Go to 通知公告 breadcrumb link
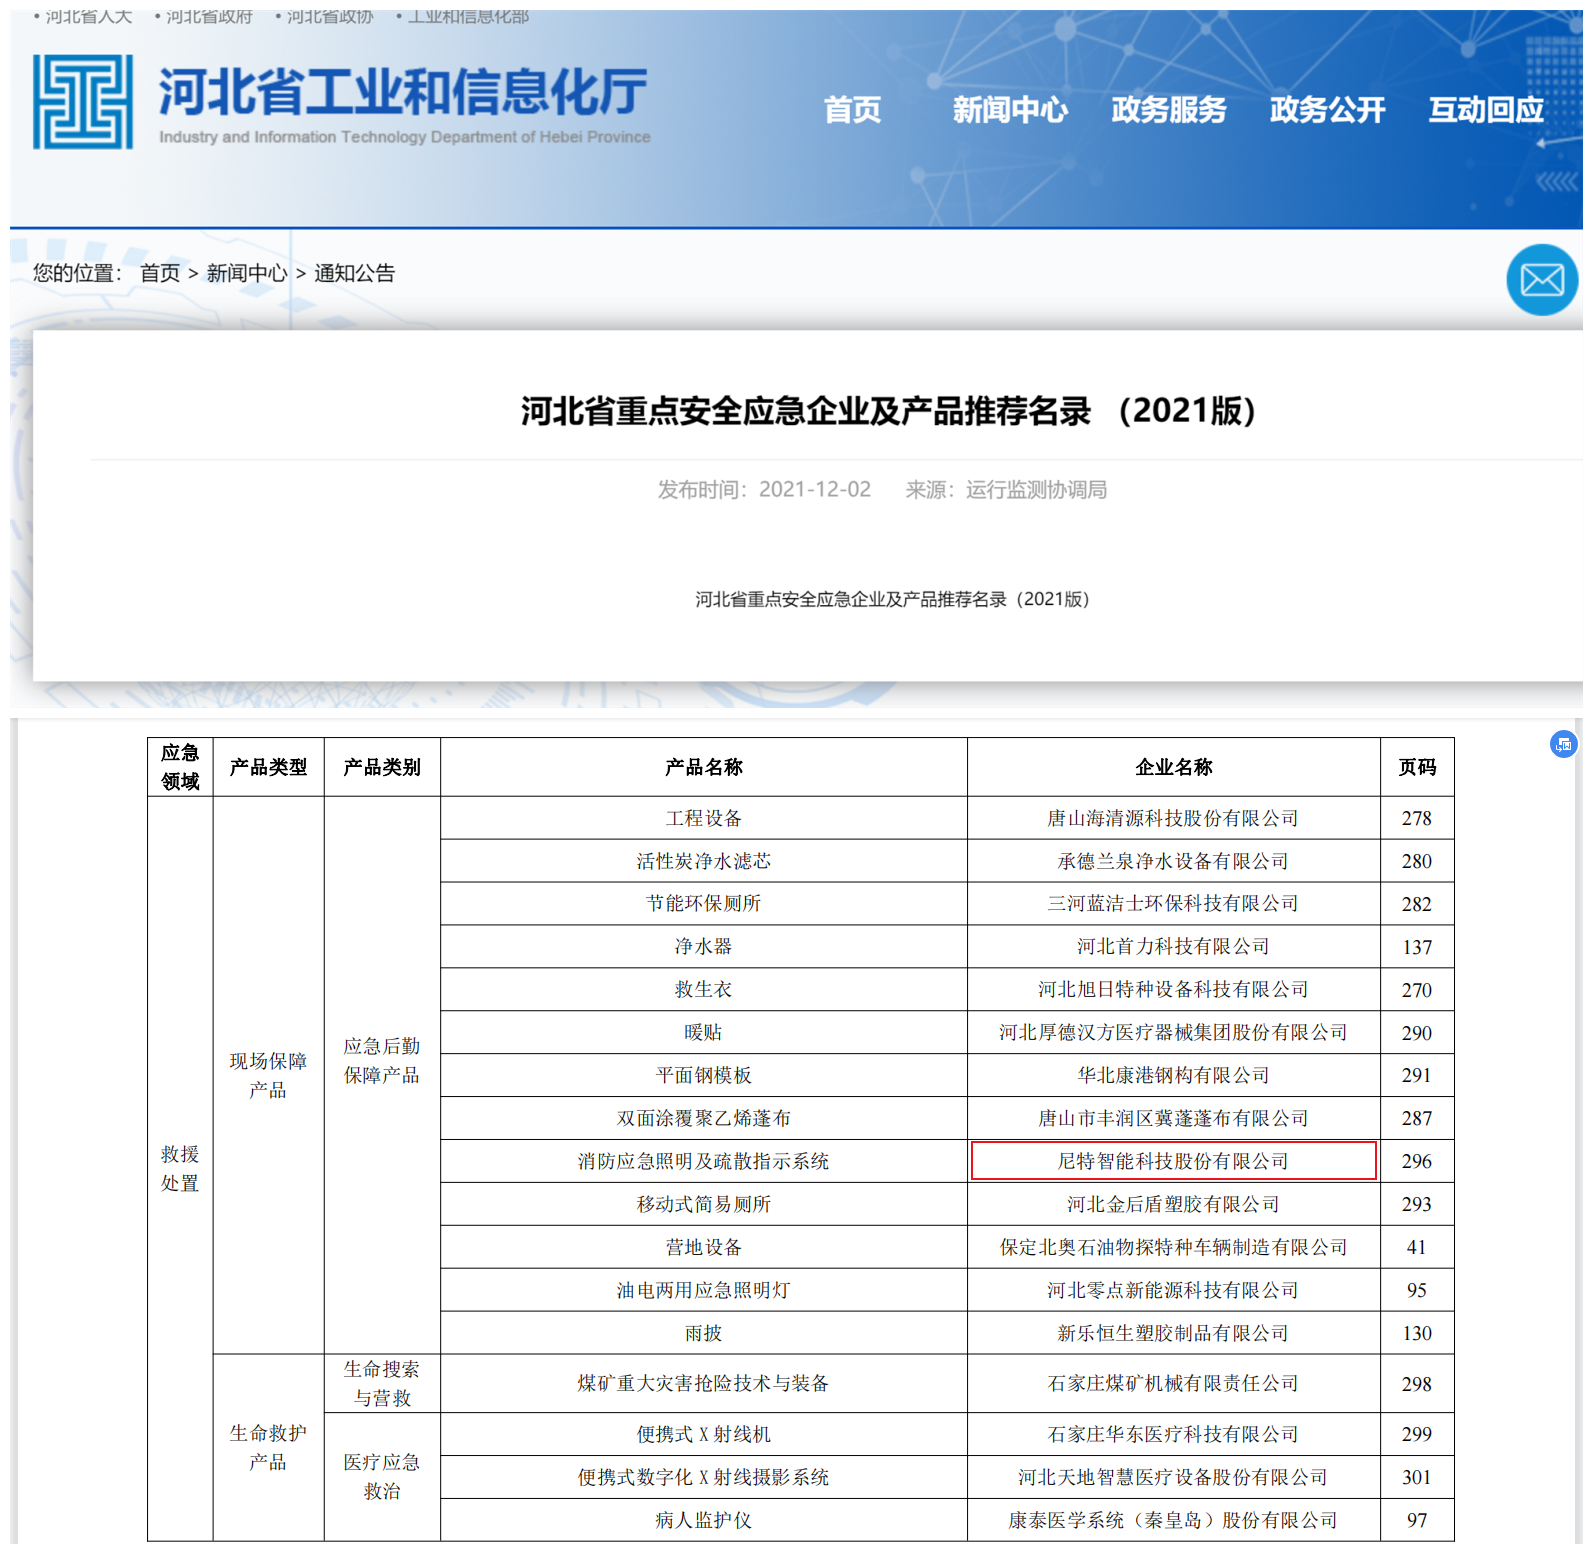Screen dimensions: 1593x1554 (354, 273)
